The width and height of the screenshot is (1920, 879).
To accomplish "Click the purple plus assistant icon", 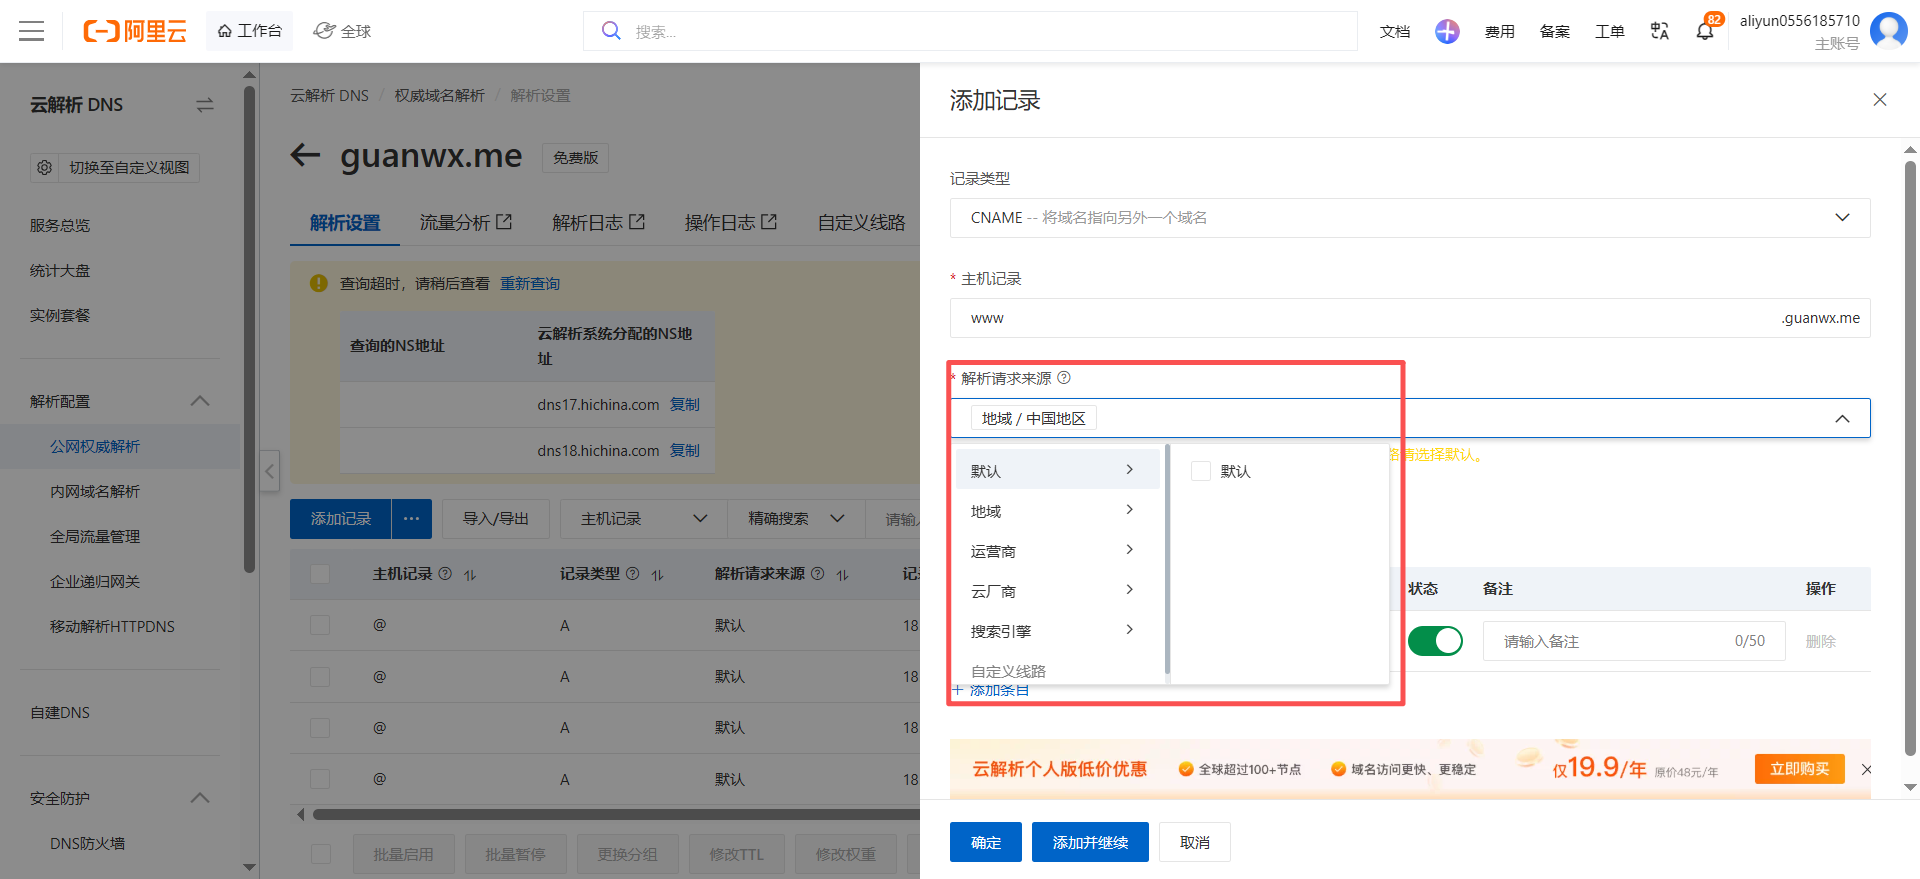I will [1447, 31].
